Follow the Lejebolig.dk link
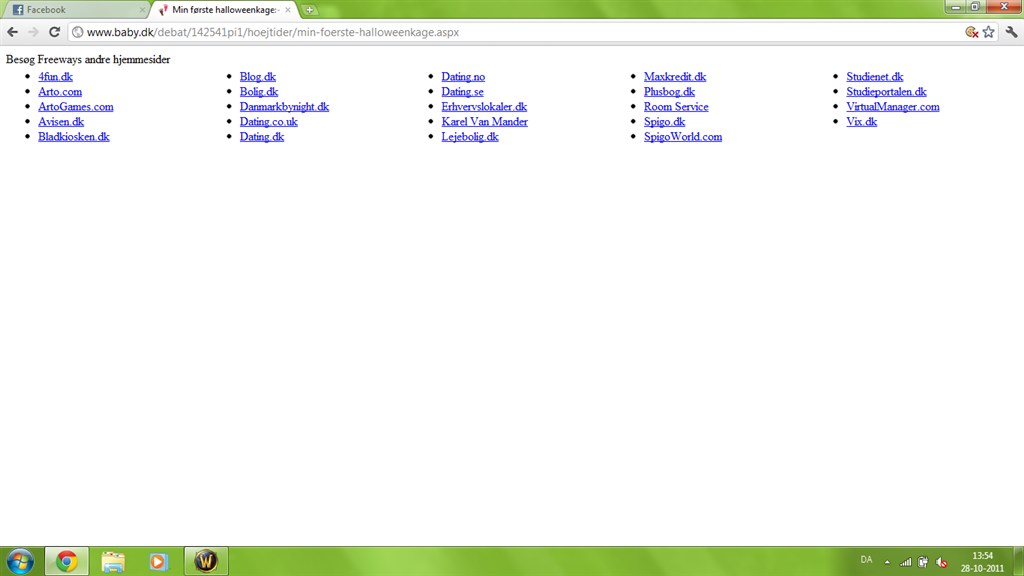The width and height of the screenshot is (1024, 576). click(x=470, y=136)
